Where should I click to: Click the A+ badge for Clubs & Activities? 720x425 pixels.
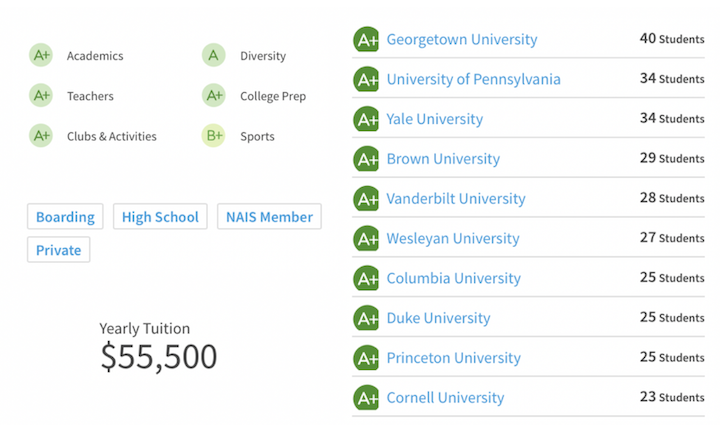41,135
